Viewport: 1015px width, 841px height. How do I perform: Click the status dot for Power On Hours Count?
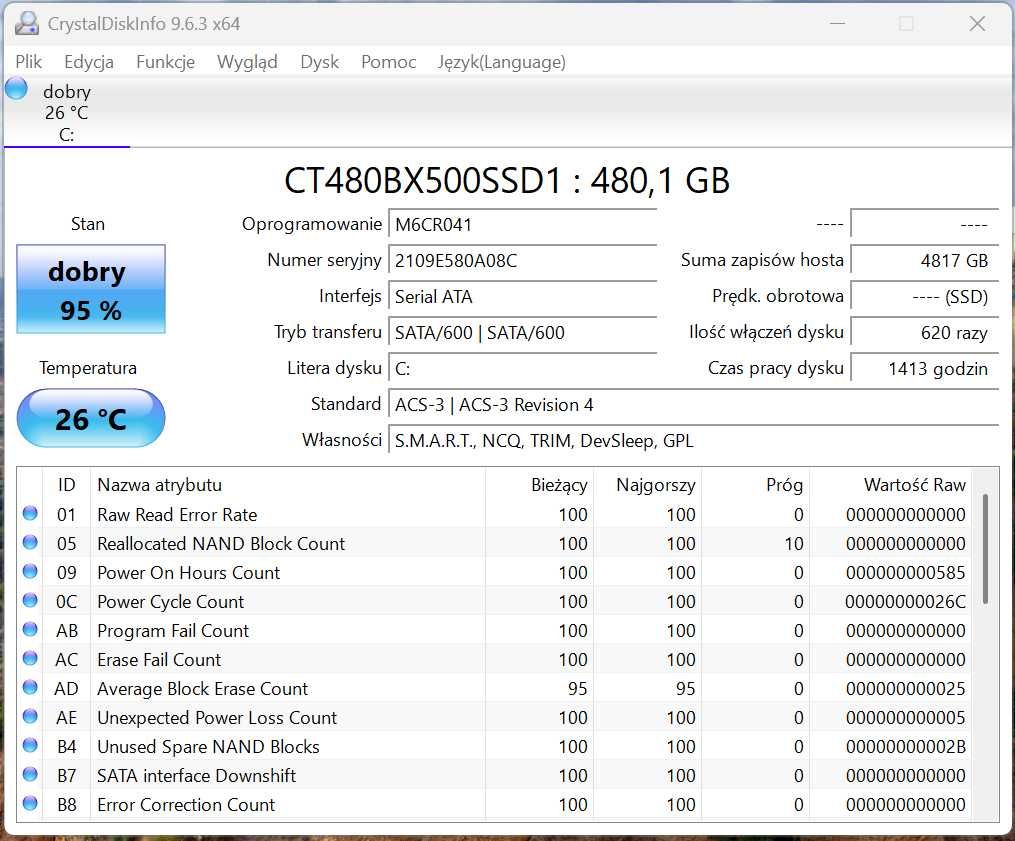coord(30,572)
